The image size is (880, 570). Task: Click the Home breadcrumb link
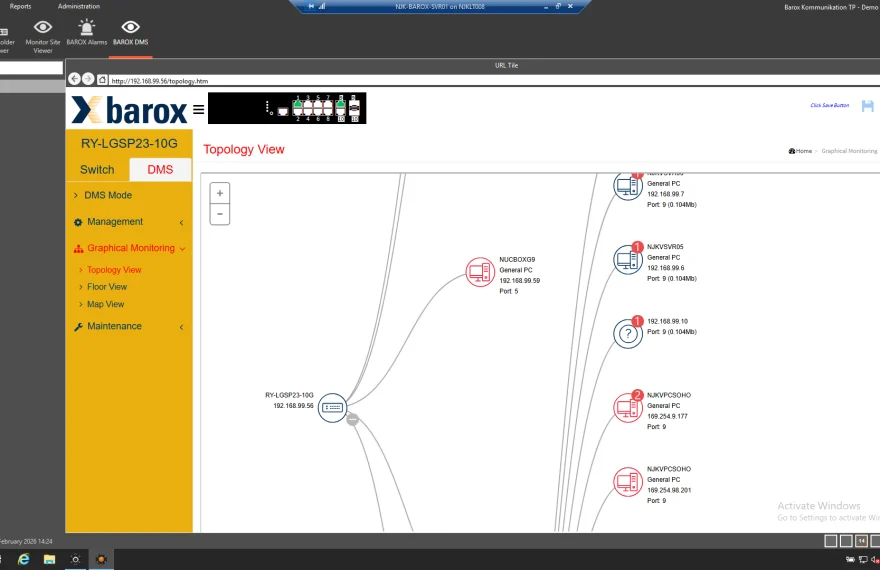click(800, 151)
